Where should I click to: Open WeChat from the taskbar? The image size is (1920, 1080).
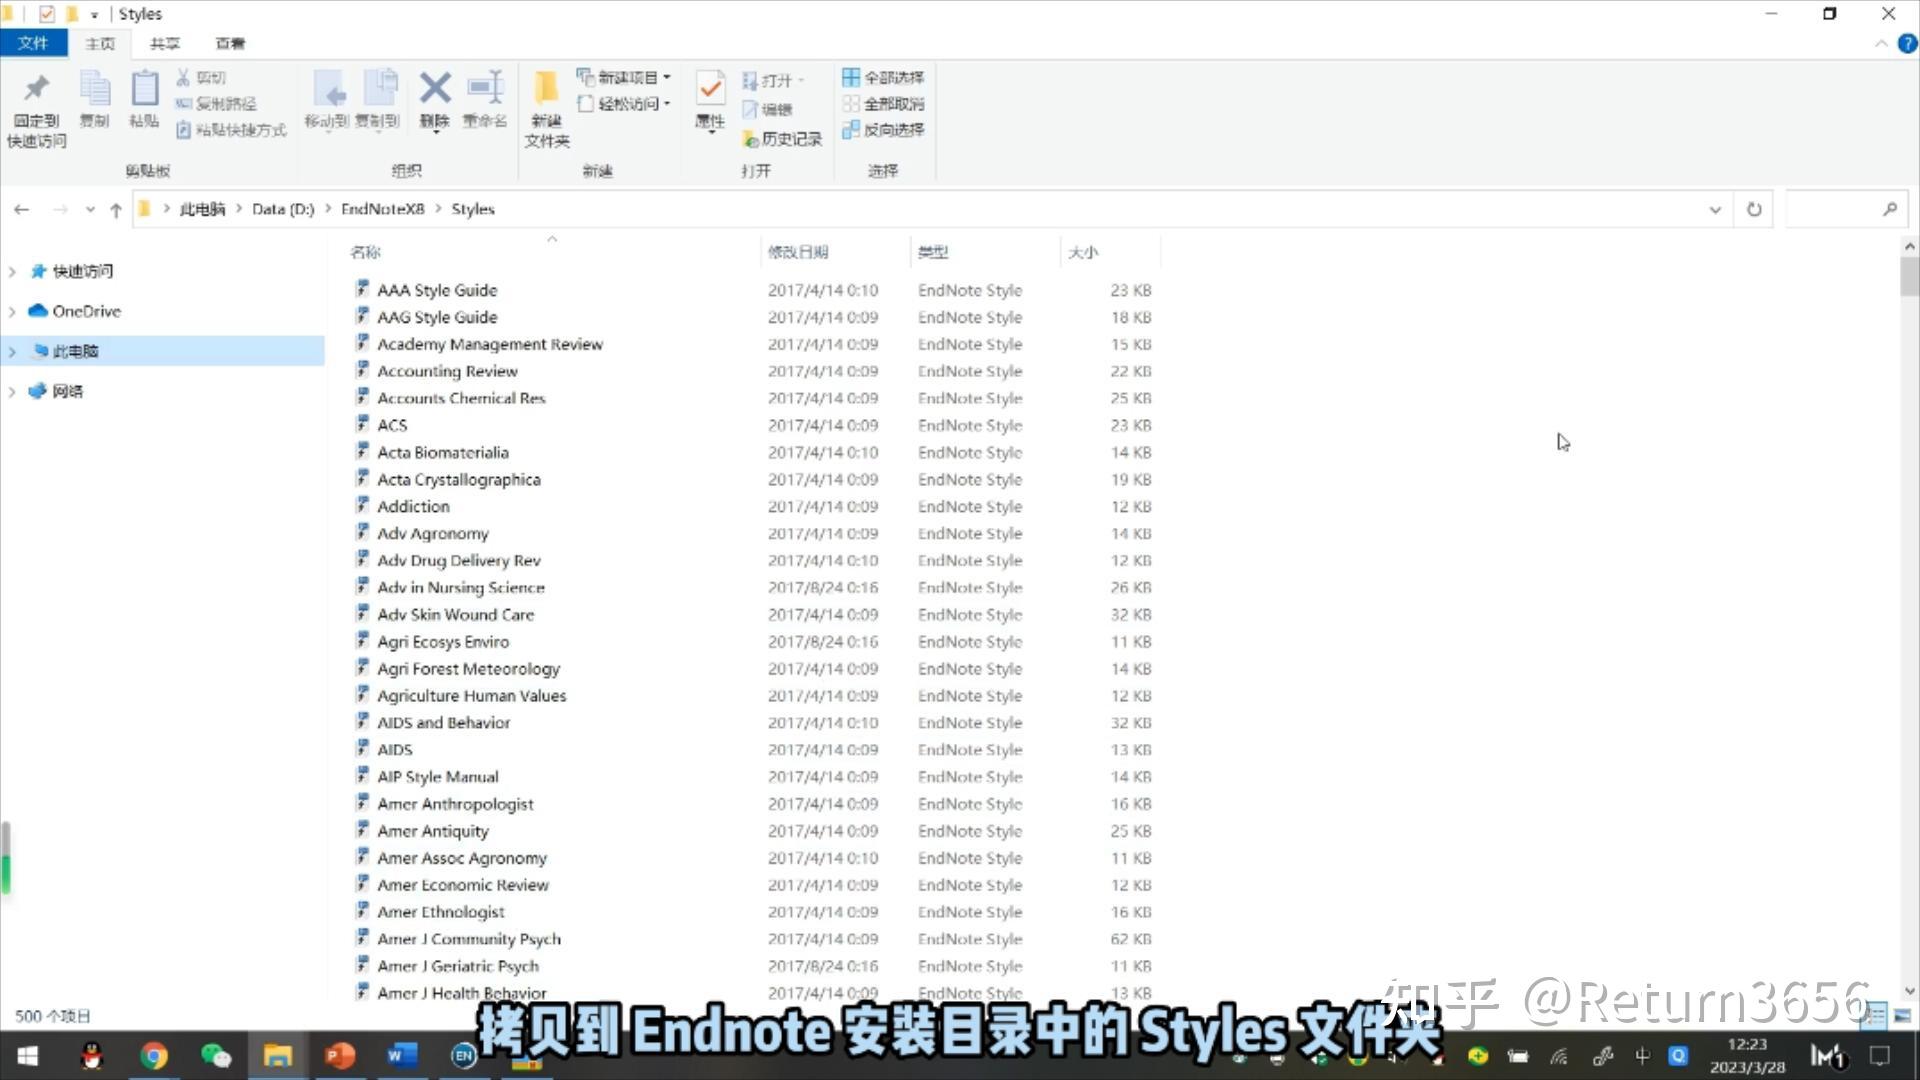click(x=216, y=1055)
